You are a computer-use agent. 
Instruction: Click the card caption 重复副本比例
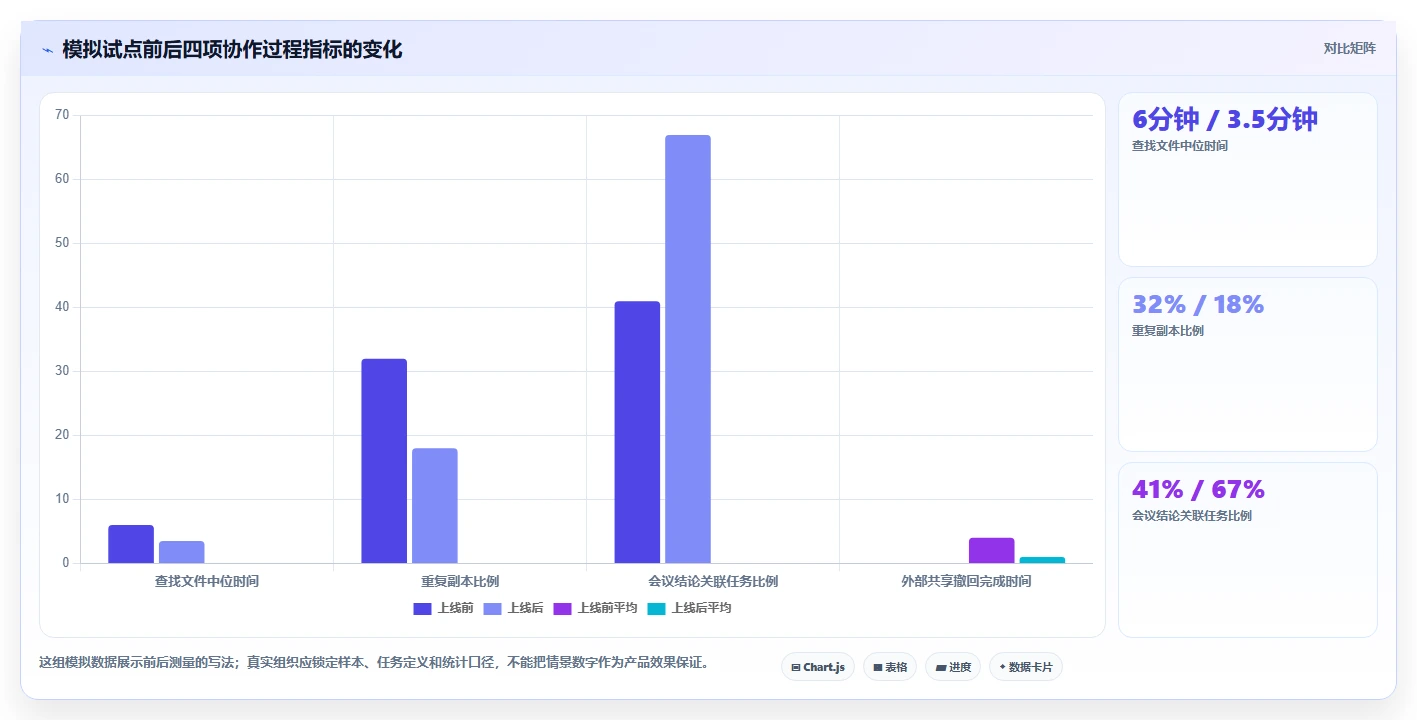coord(1168,331)
